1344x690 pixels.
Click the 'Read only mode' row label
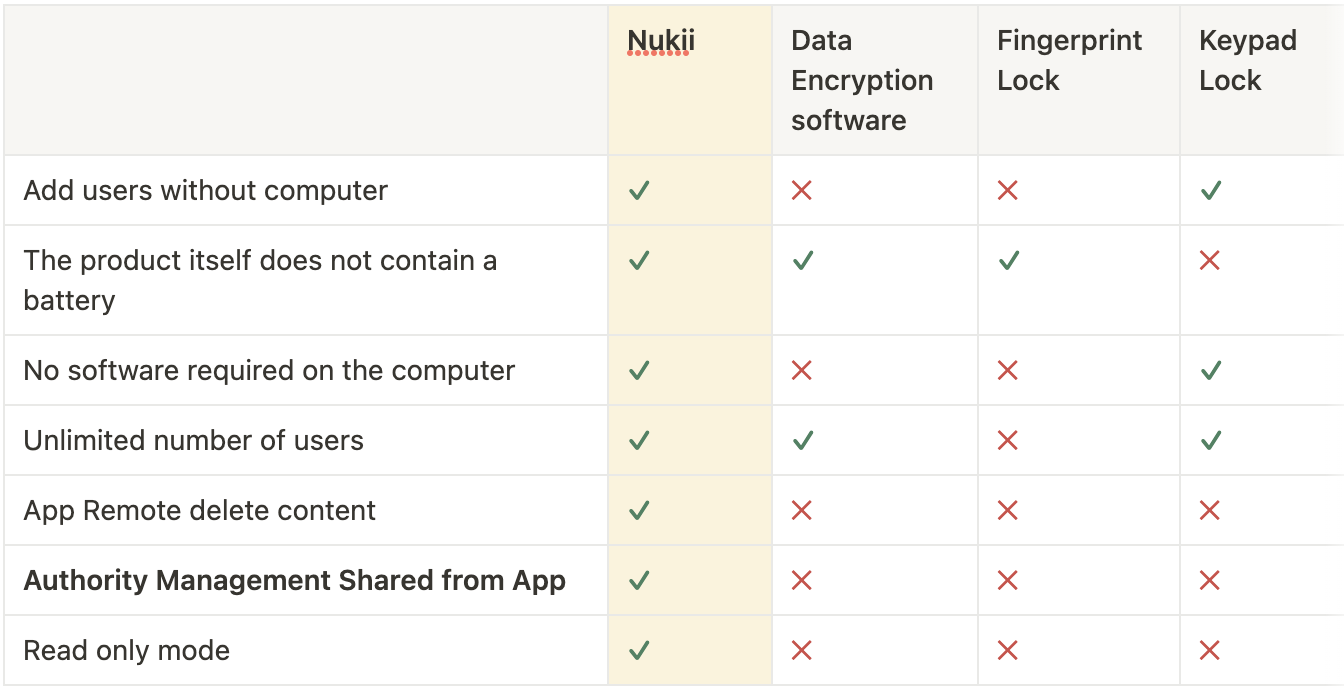pos(127,650)
